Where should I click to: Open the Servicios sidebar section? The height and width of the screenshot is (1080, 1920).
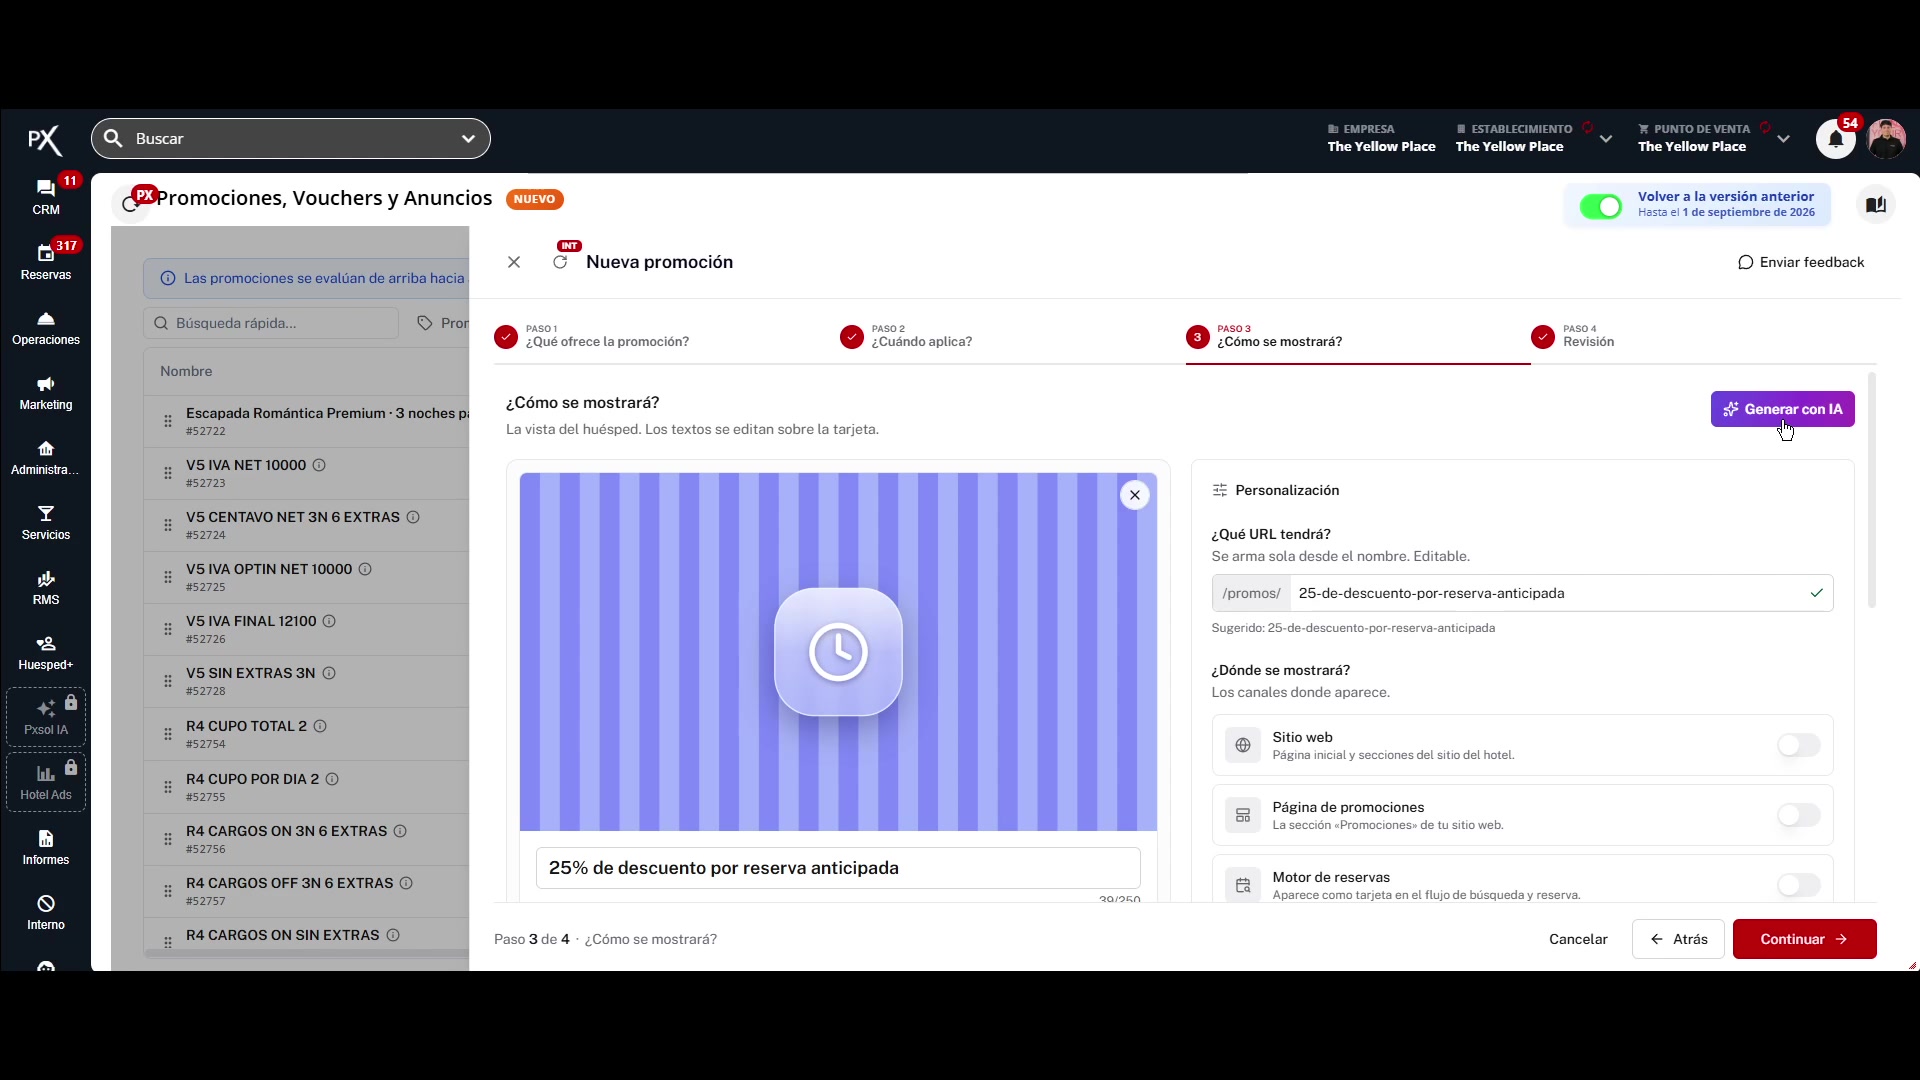[x=46, y=523]
